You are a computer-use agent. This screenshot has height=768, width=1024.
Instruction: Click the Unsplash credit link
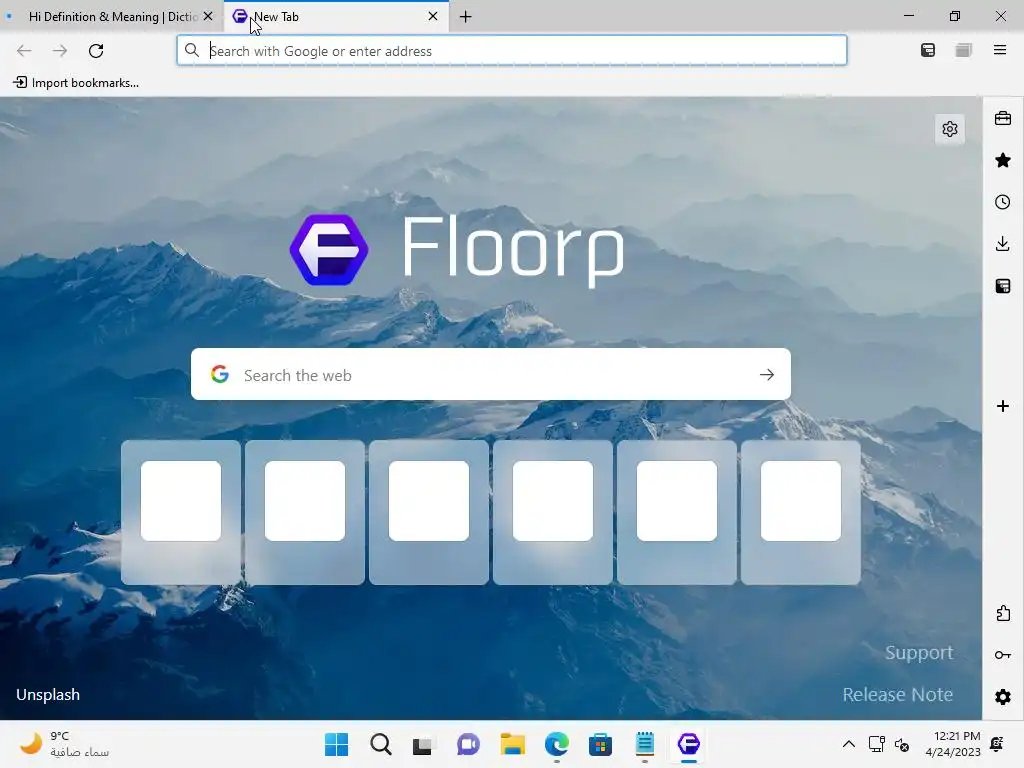point(48,694)
